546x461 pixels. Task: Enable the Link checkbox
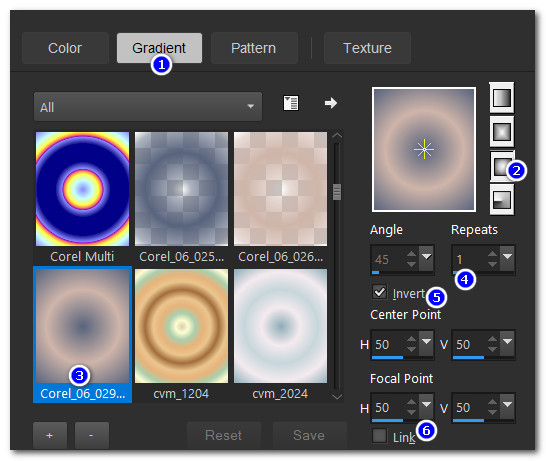(x=379, y=435)
